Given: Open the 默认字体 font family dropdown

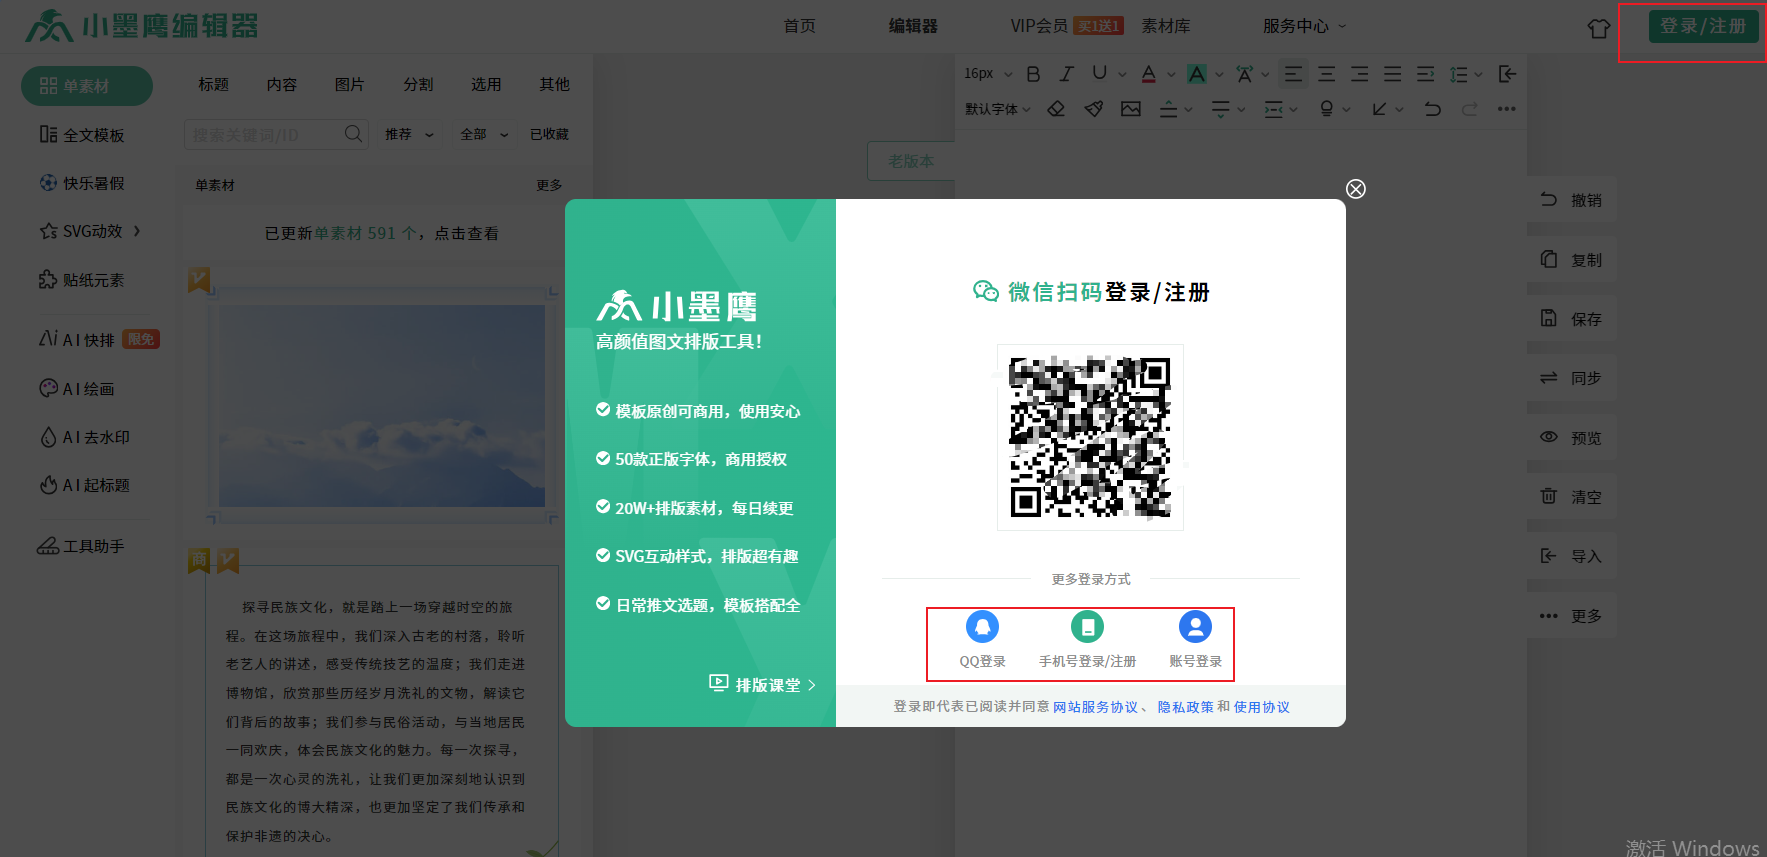Looking at the screenshot, I should [x=997, y=109].
